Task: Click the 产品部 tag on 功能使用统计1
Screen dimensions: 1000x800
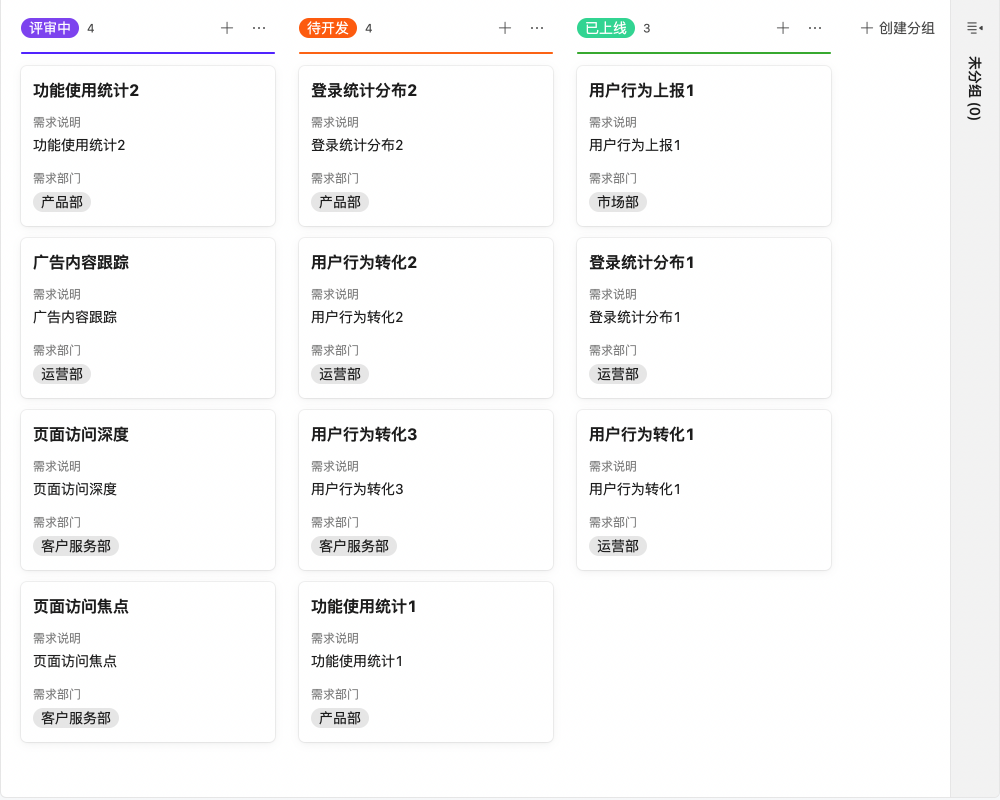Action: [339, 718]
